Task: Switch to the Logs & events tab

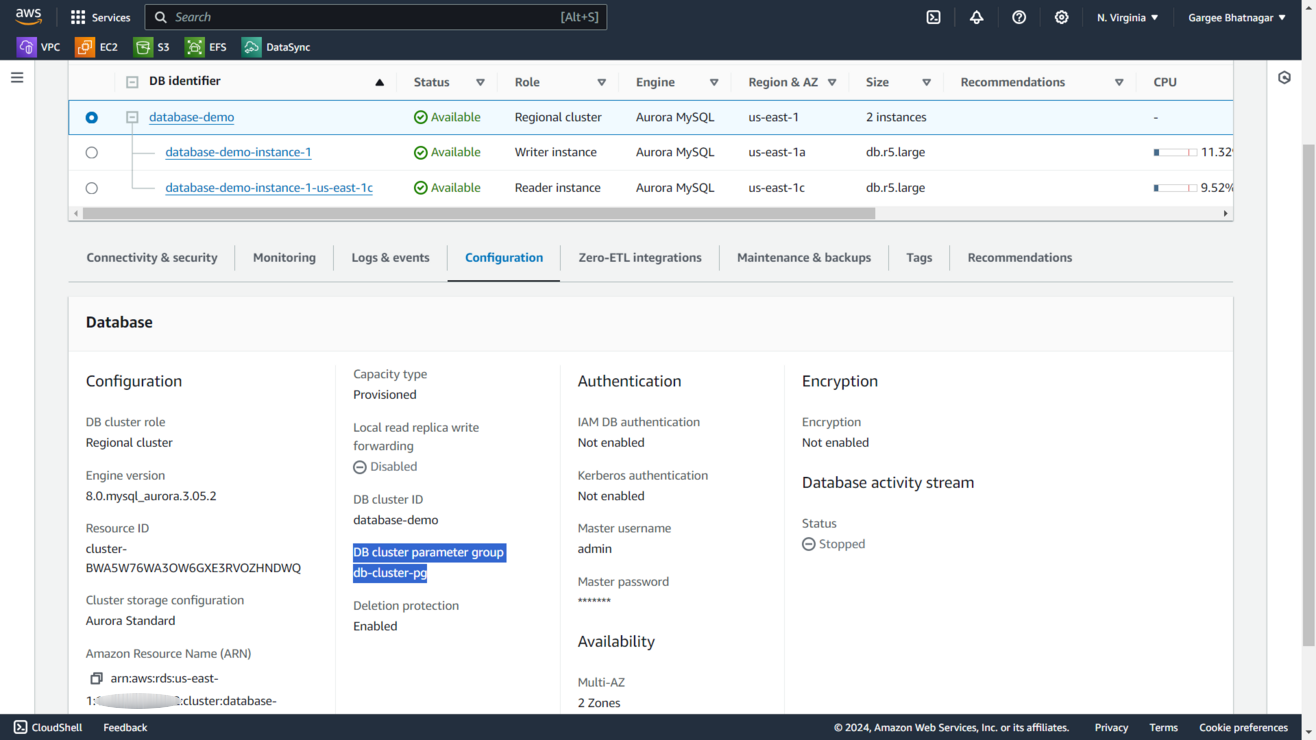Action: pos(390,258)
